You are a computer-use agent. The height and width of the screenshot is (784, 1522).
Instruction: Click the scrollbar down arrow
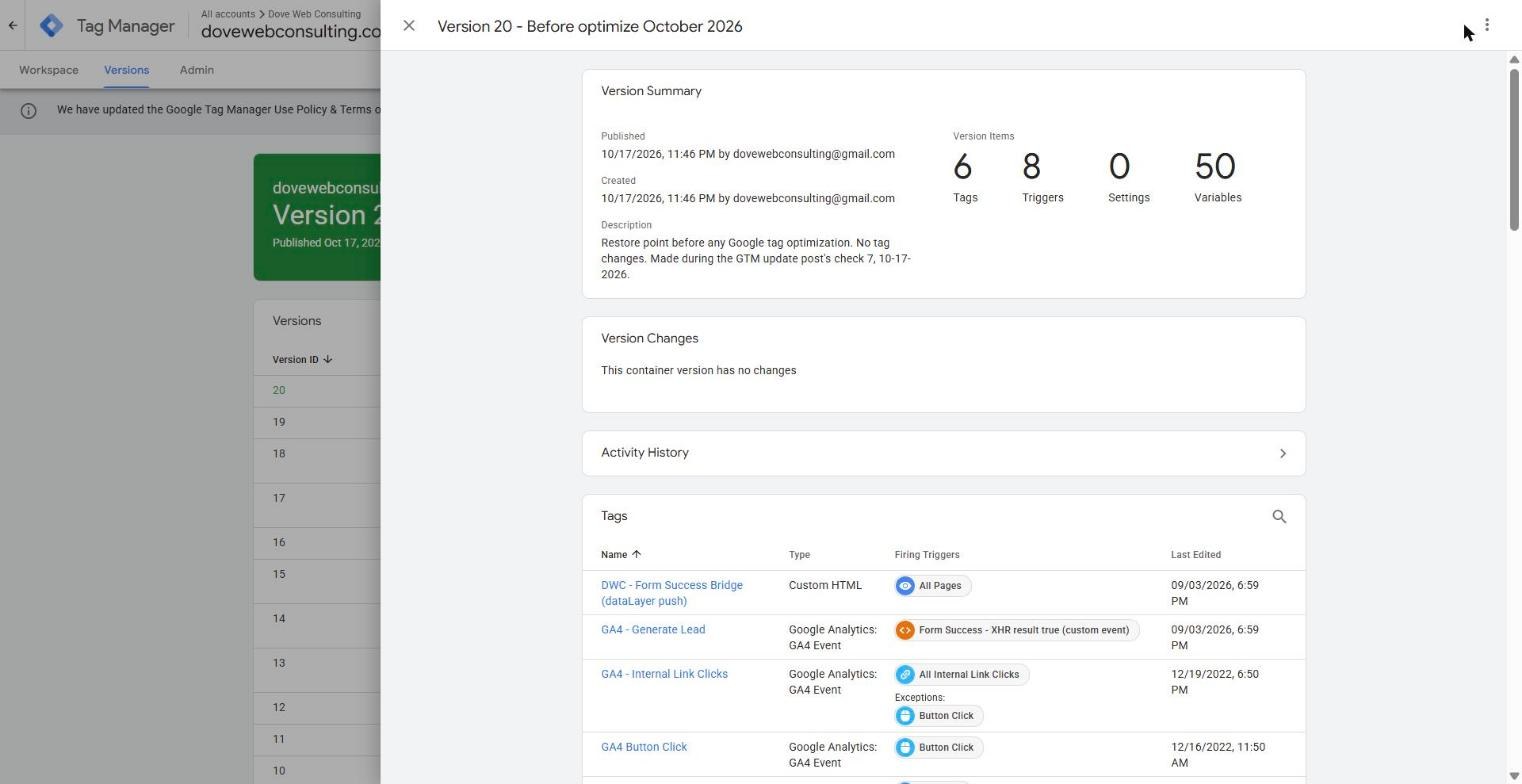click(1514, 776)
